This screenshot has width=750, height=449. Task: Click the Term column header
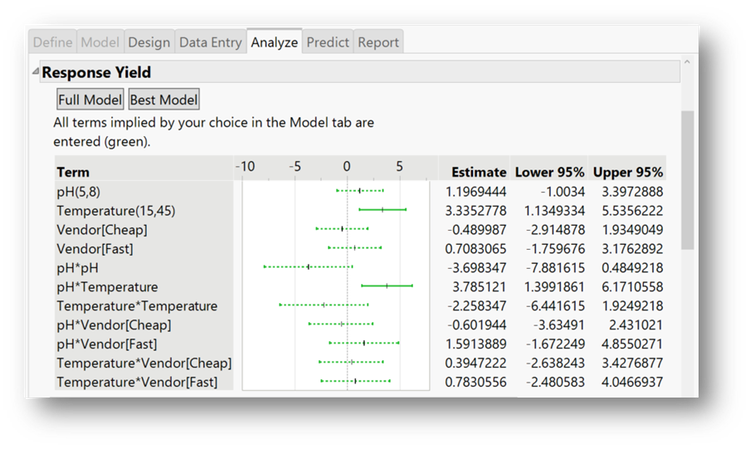pyautogui.click(x=73, y=172)
